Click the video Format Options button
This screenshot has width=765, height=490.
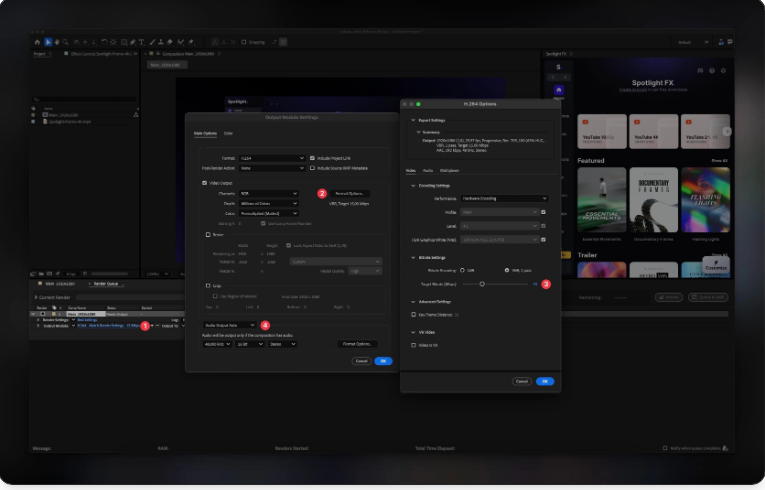coord(349,194)
